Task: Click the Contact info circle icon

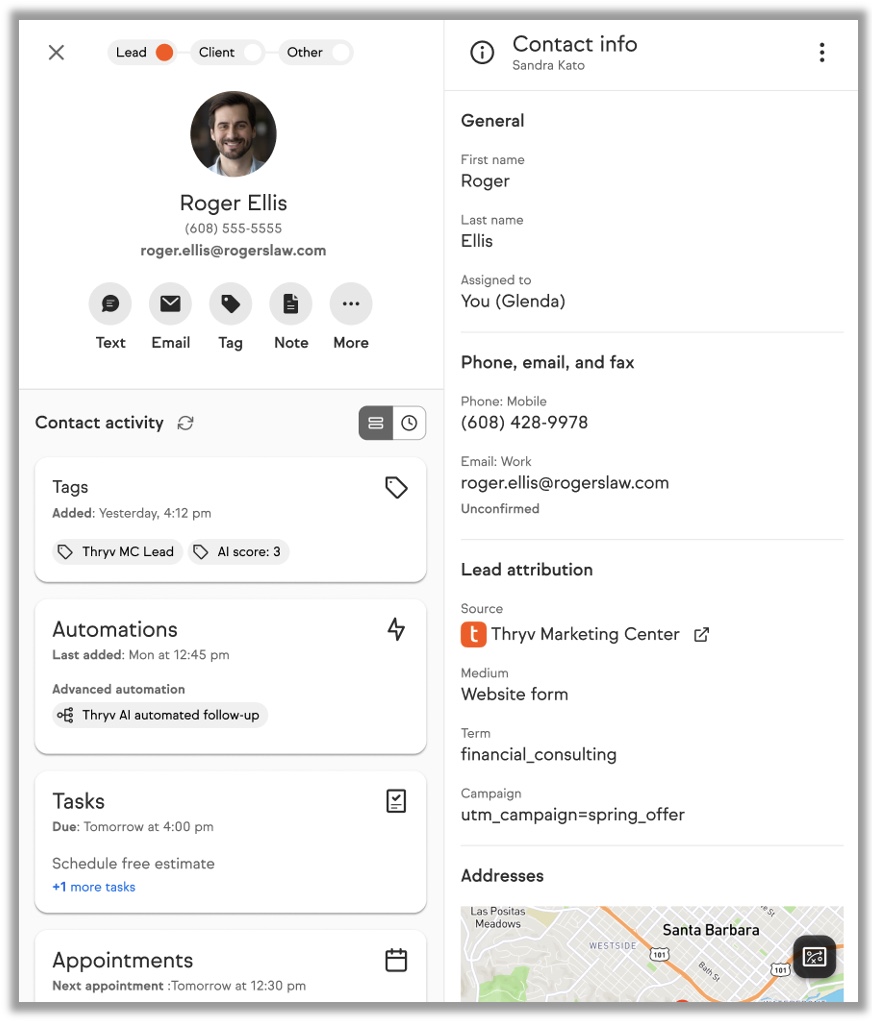Action: tap(482, 53)
